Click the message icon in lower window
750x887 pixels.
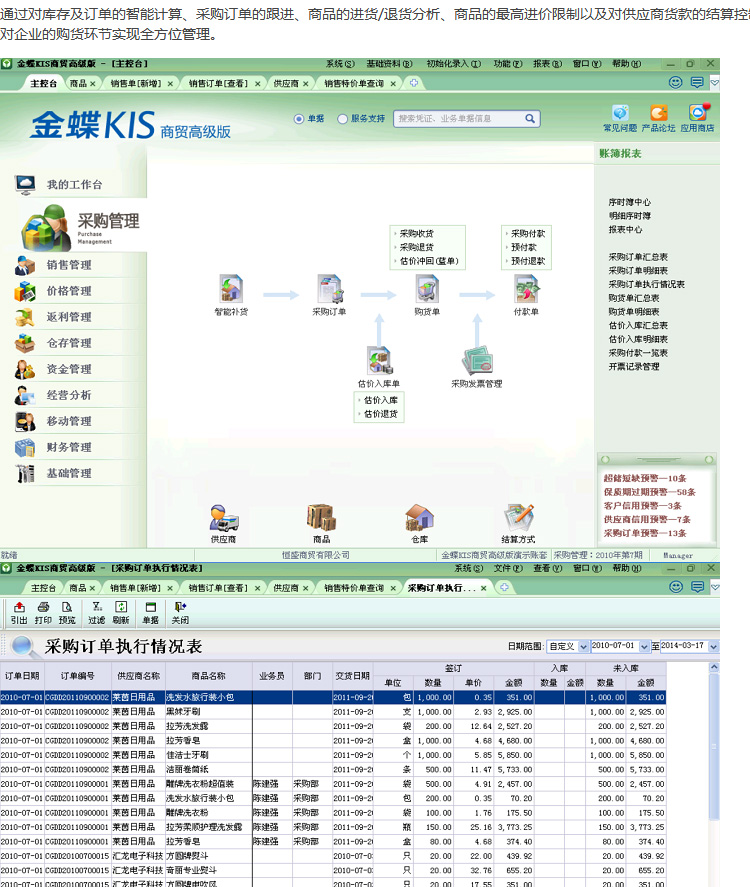click(697, 587)
